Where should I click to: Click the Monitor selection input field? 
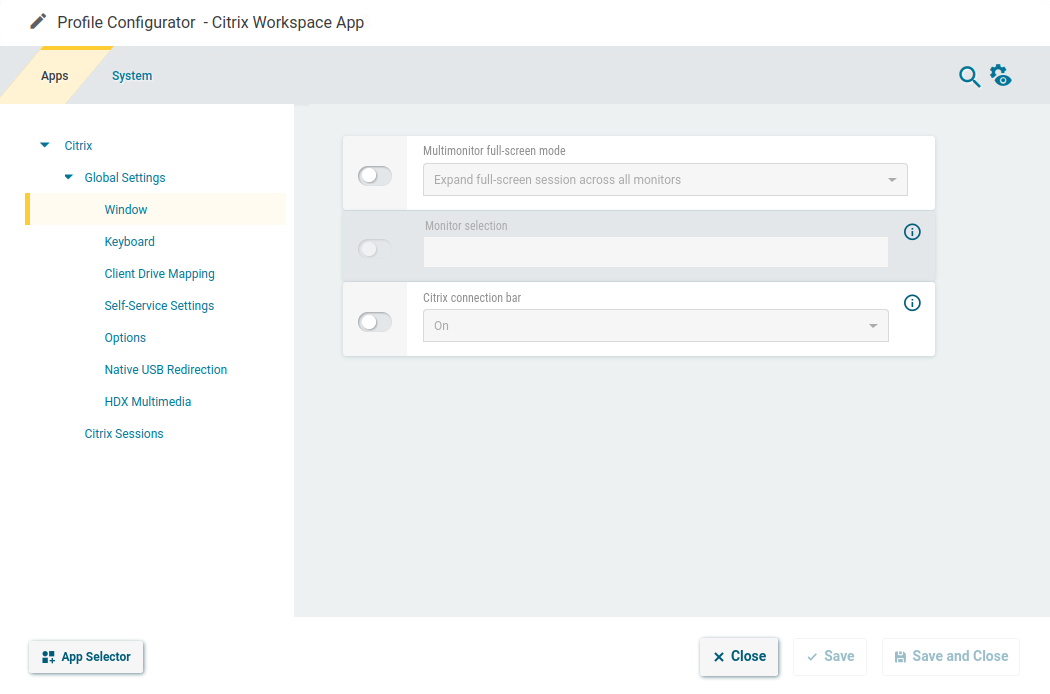655,252
